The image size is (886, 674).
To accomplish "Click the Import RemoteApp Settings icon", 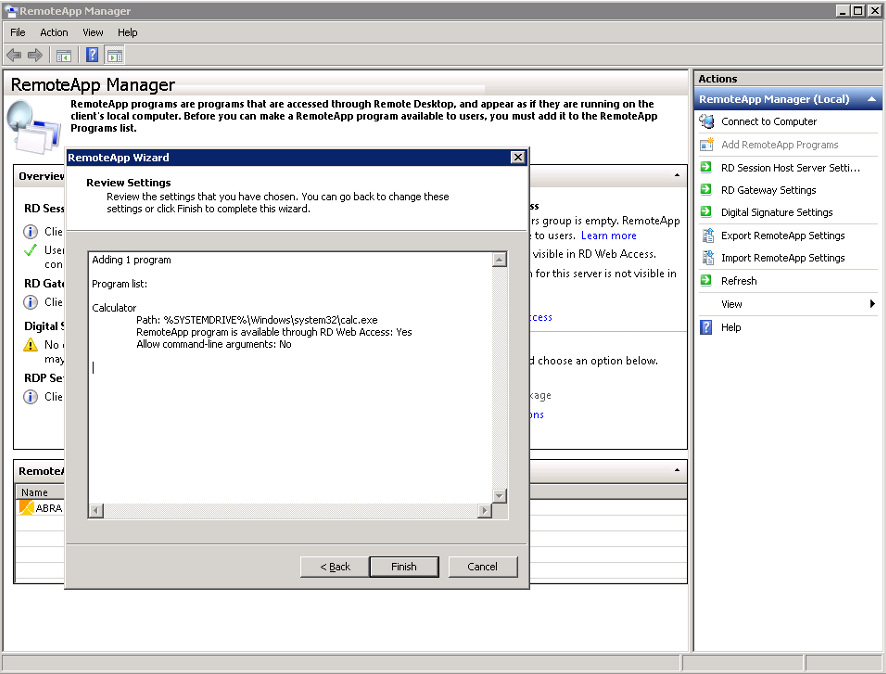I will [707, 258].
